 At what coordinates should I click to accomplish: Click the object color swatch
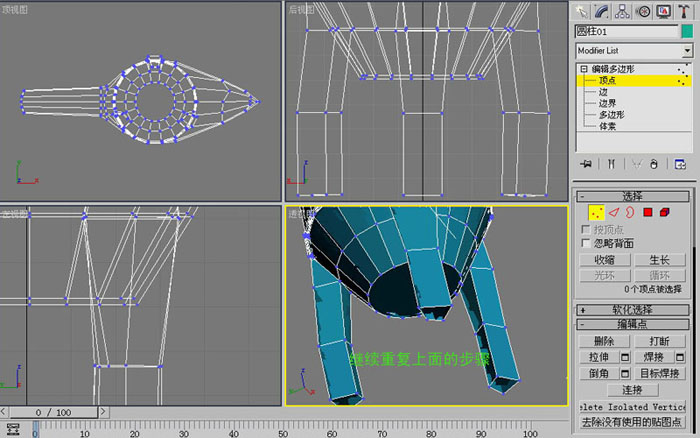tap(687, 31)
